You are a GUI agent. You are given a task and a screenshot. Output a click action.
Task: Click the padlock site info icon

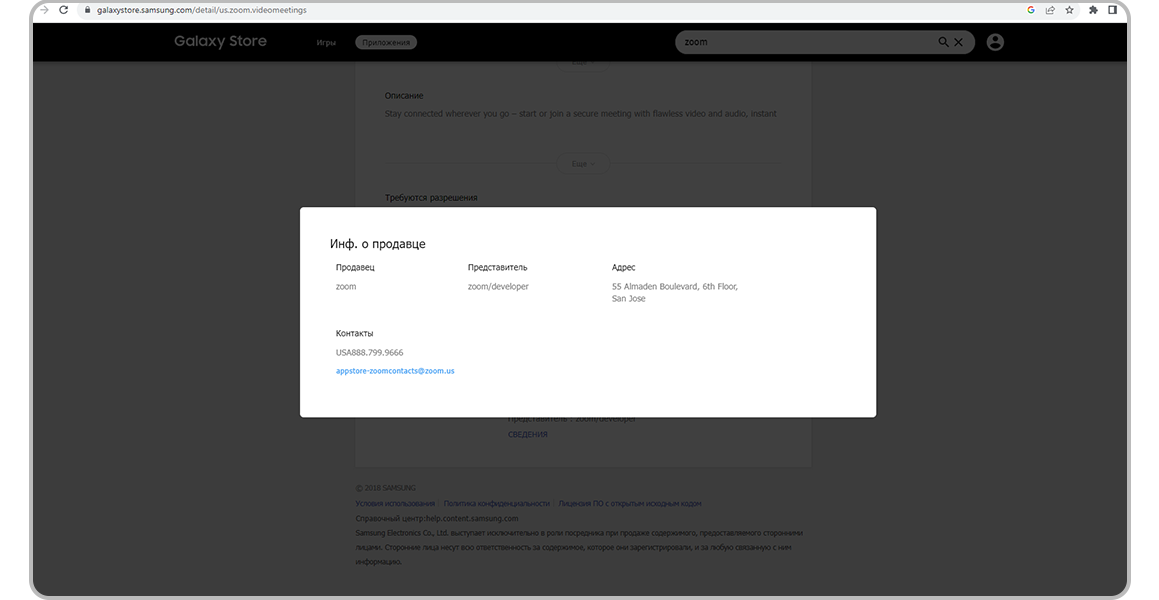click(x=87, y=10)
